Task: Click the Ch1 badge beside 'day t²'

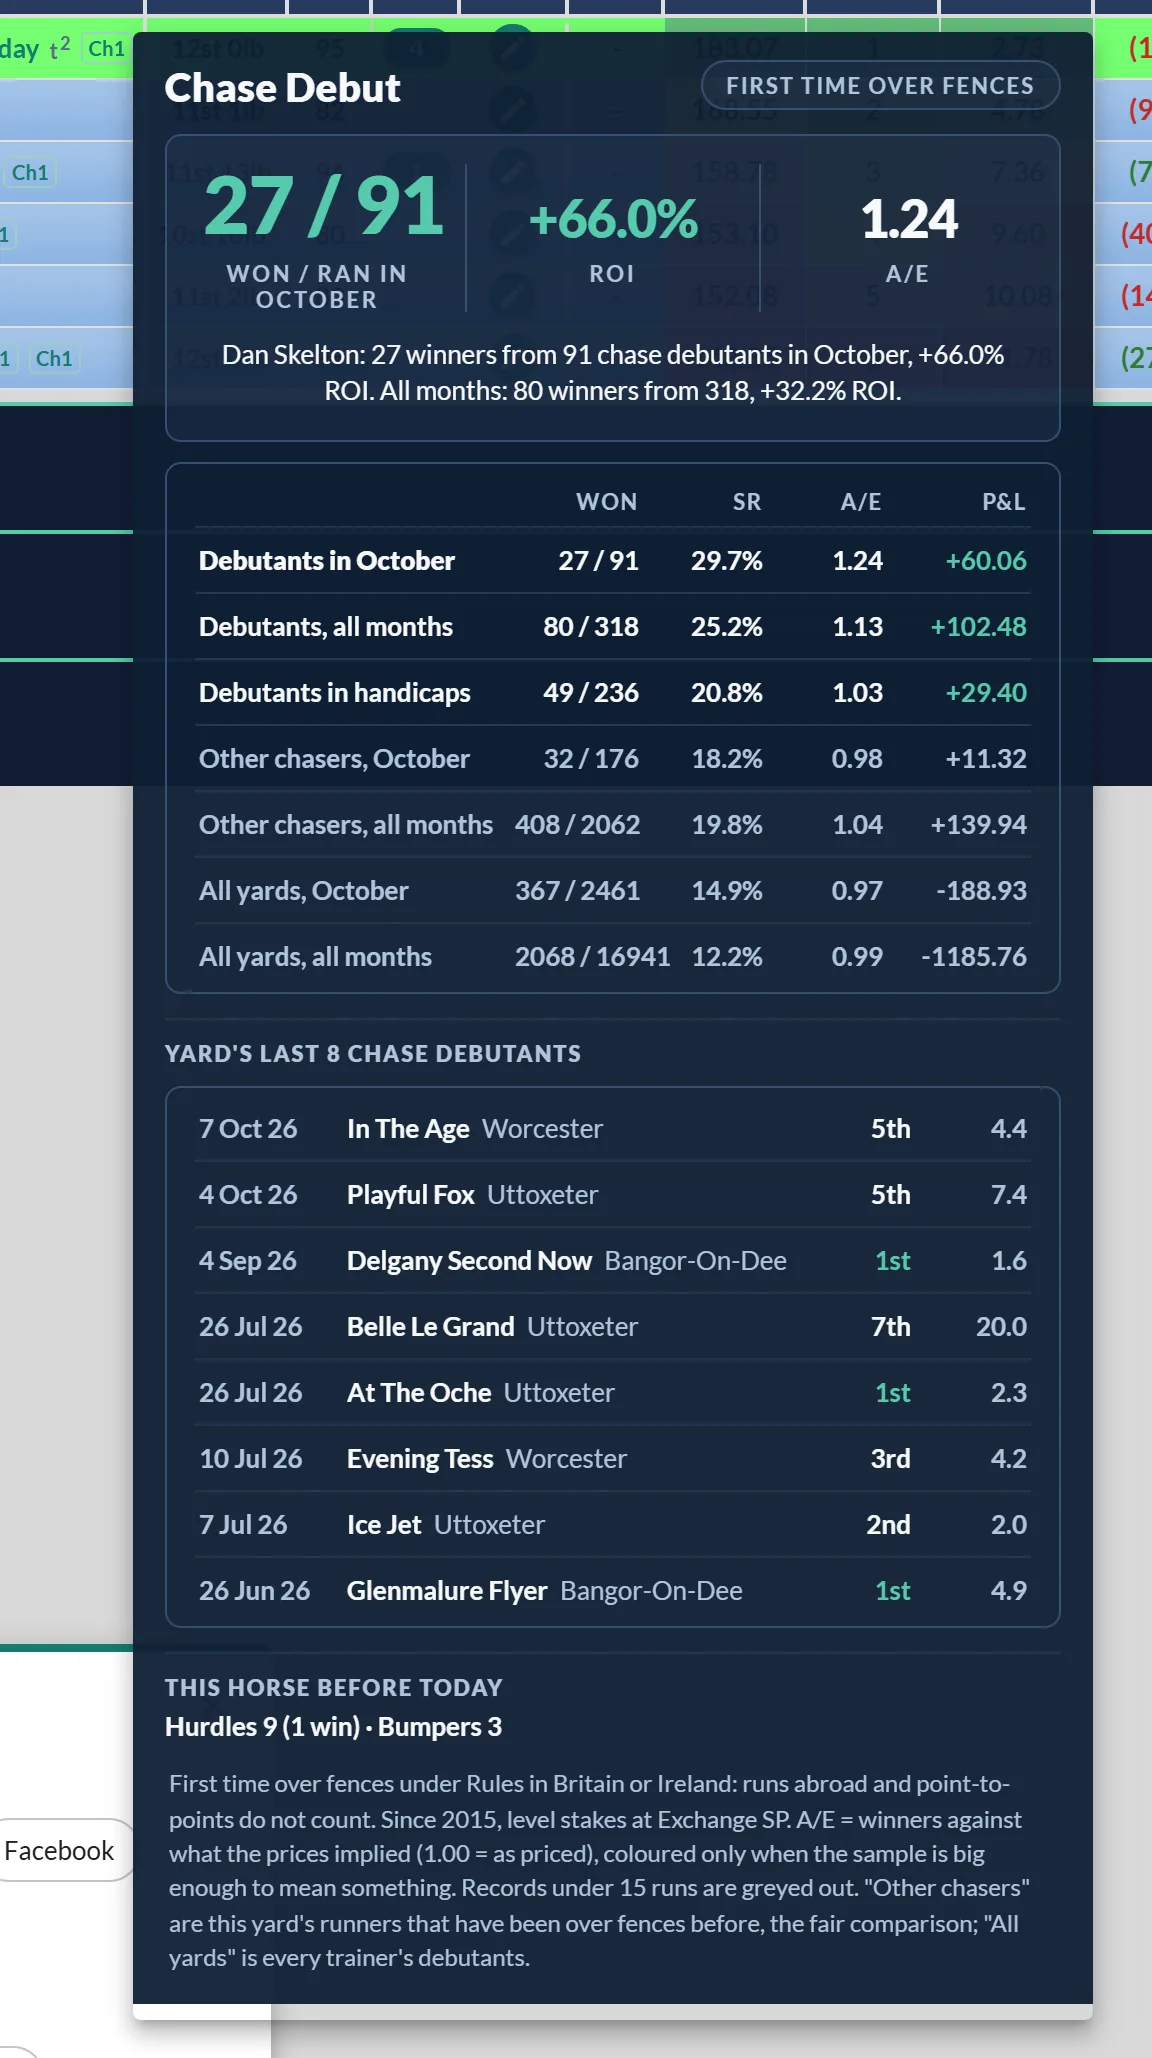Action: 106,48
